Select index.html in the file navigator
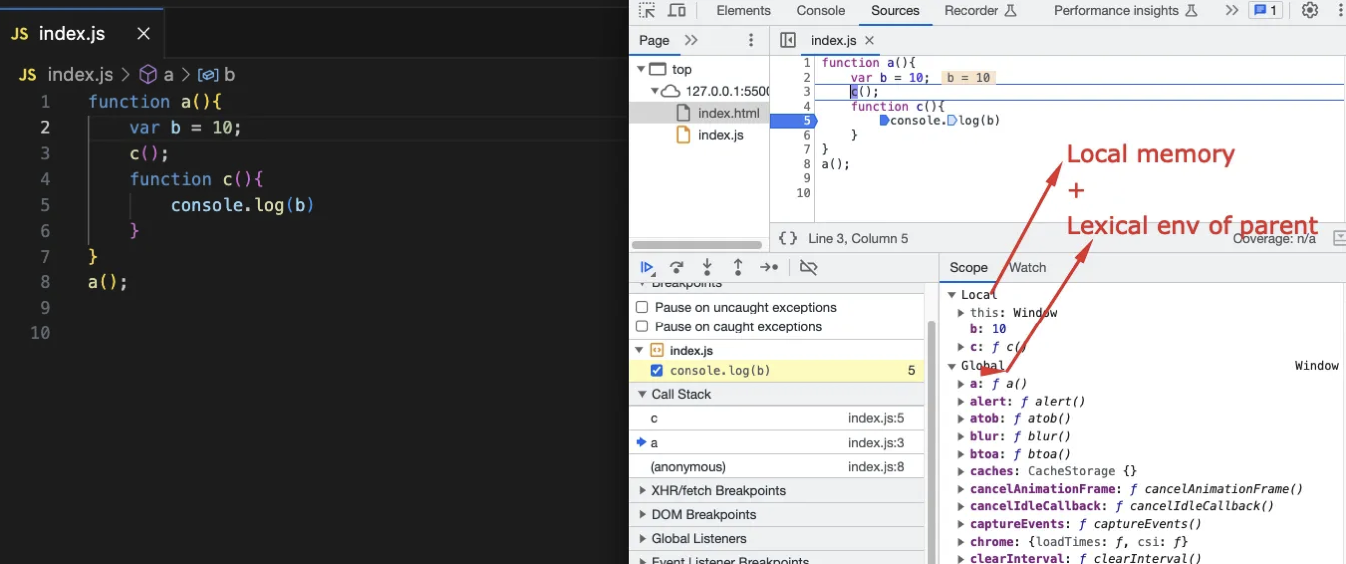Screen dimensions: 1346x564 (728, 113)
